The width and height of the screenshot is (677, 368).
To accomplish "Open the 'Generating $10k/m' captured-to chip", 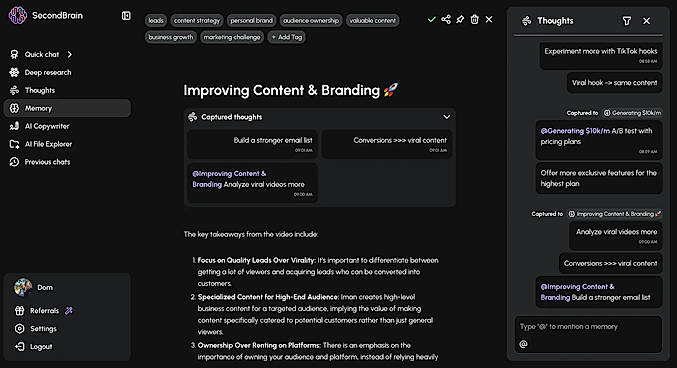I will pyautogui.click(x=632, y=113).
